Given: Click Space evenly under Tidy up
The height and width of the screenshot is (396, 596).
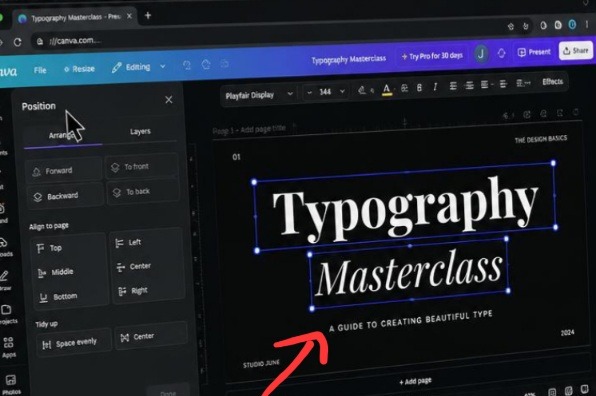Looking at the screenshot, I should [74, 343].
